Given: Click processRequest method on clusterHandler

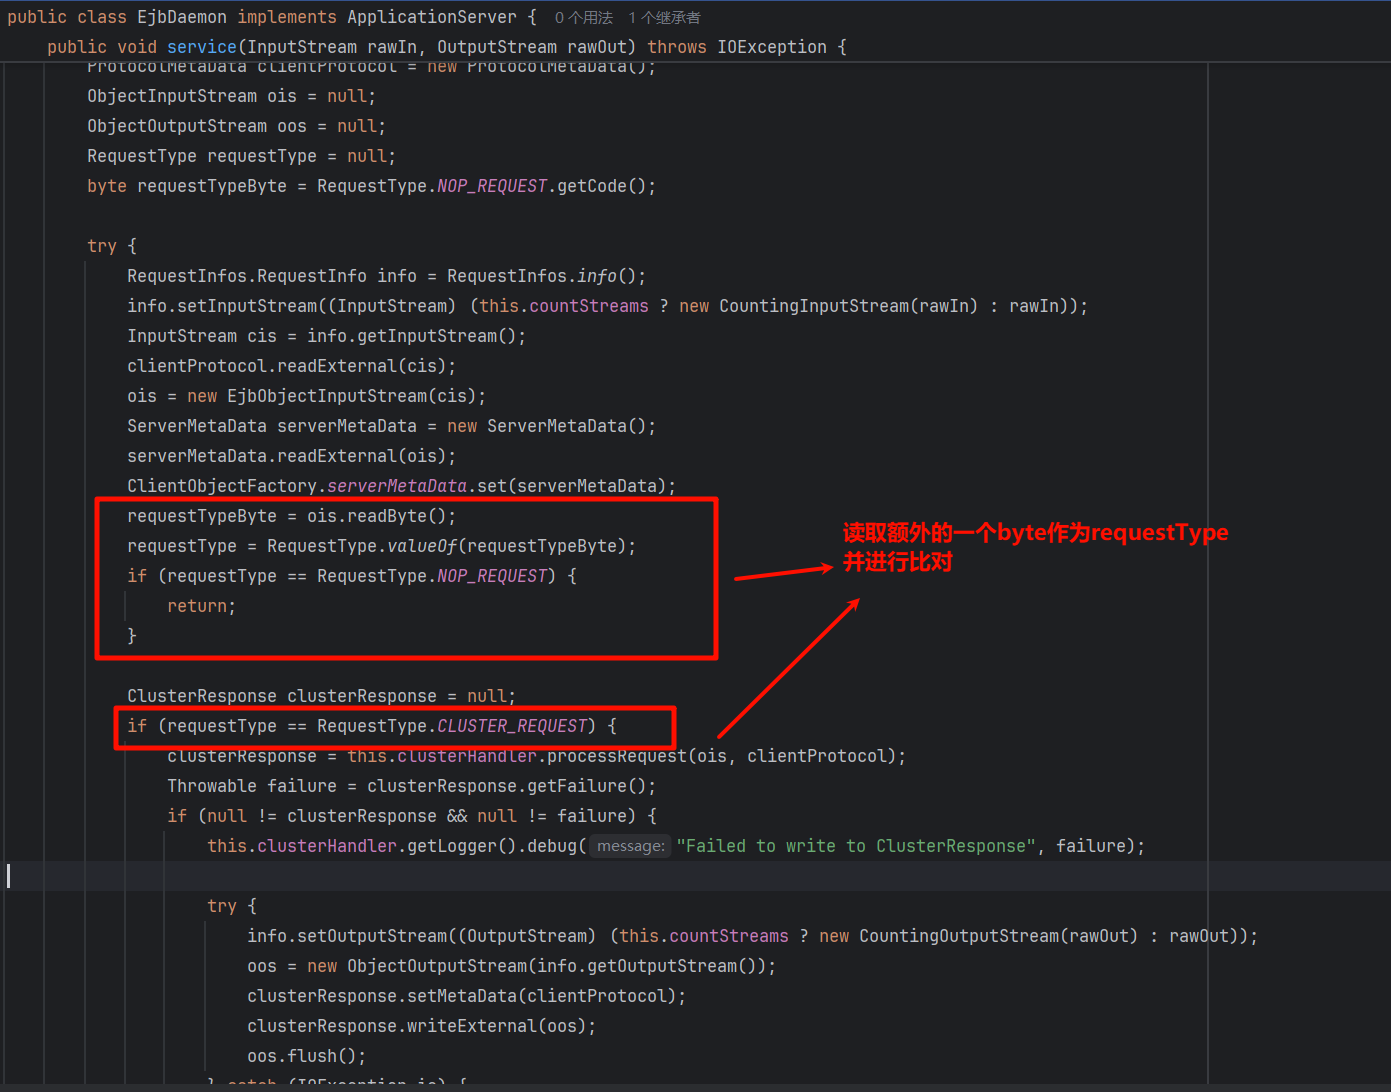Looking at the screenshot, I should (x=616, y=756).
